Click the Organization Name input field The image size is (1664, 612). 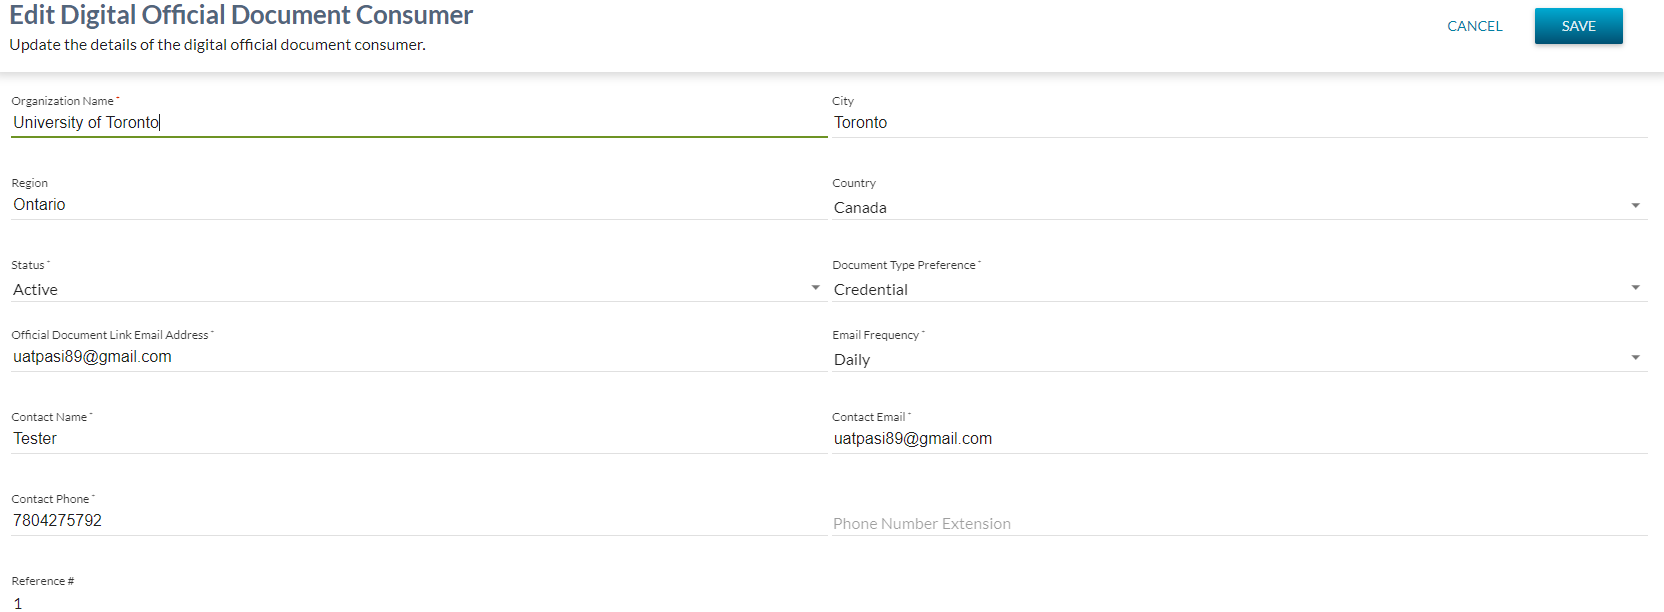(x=418, y=122)
